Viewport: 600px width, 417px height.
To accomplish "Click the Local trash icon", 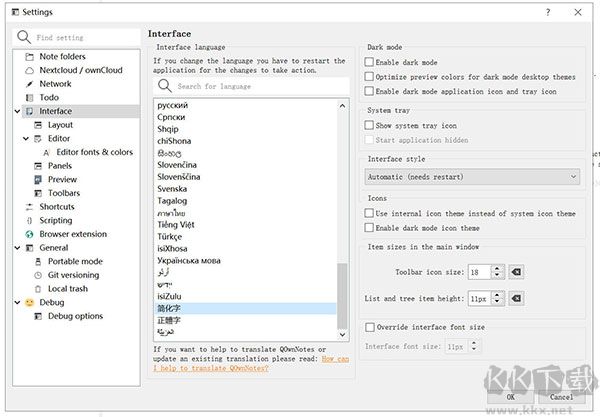I will coord(38,289).
